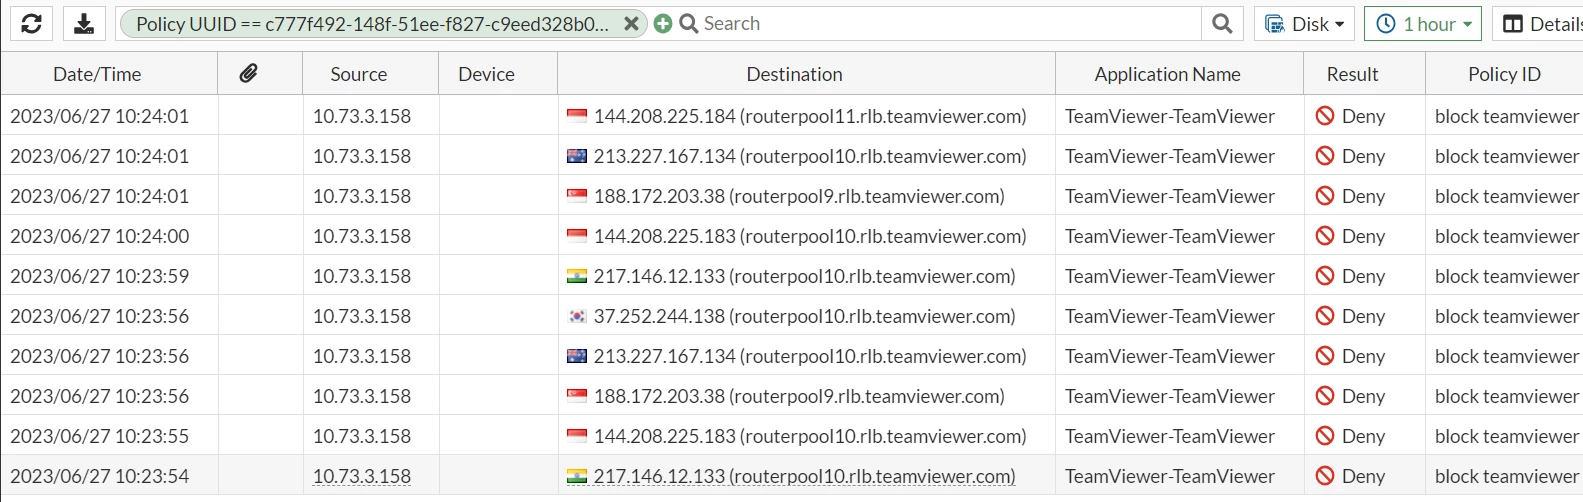Click source 10.73.3.158 in 10:23:59 row
Image resolution: width=1583 pixels, height=502 pixels.
point(362,276)
